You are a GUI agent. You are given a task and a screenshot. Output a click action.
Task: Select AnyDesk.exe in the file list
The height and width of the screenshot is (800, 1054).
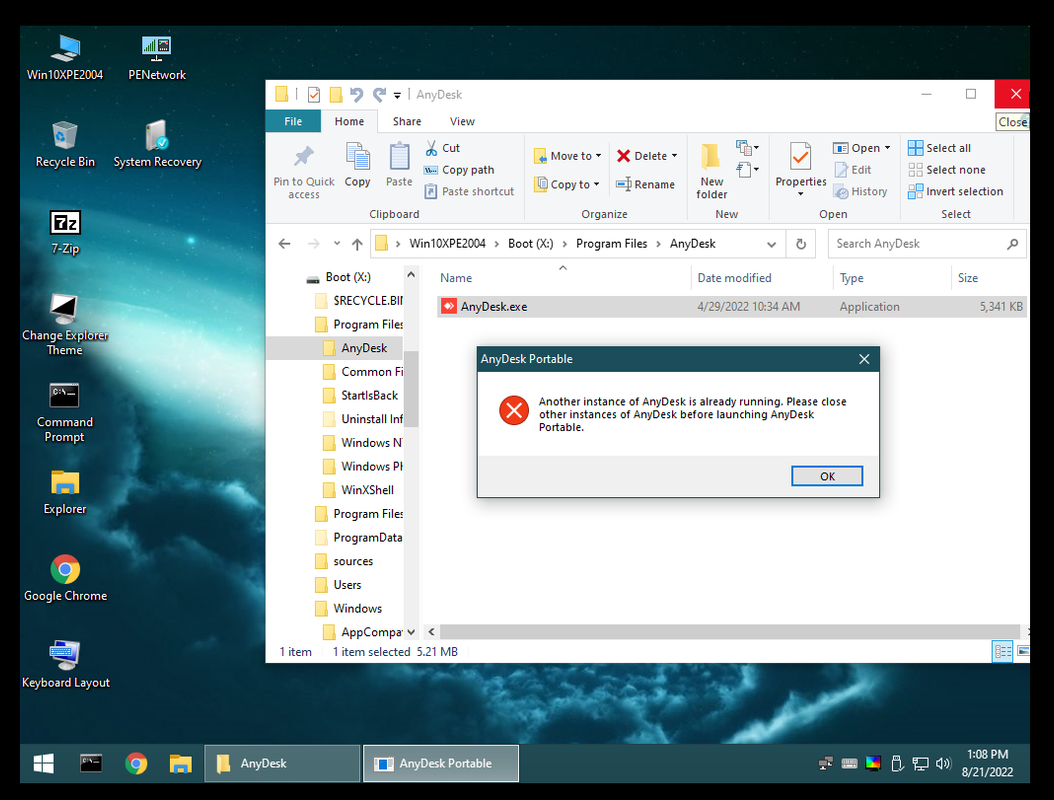pyautogui.click(x=731, y=307)
